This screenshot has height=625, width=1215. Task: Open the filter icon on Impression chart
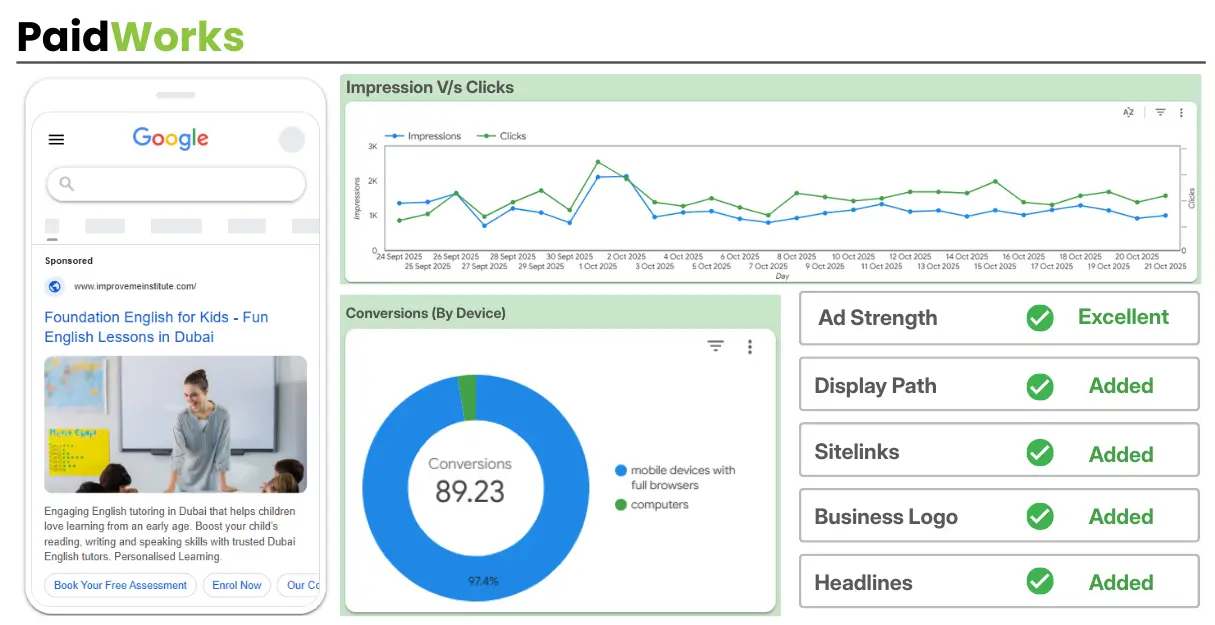1158,112
